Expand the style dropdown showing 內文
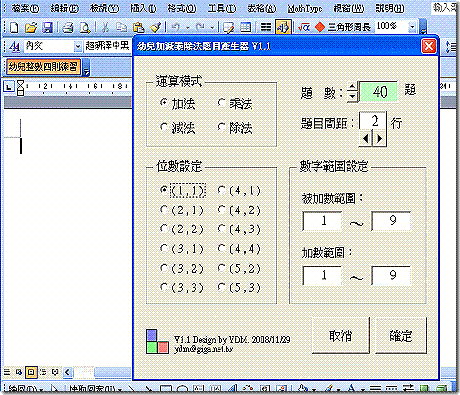This screenshot has height=395, width=460. 78,46
